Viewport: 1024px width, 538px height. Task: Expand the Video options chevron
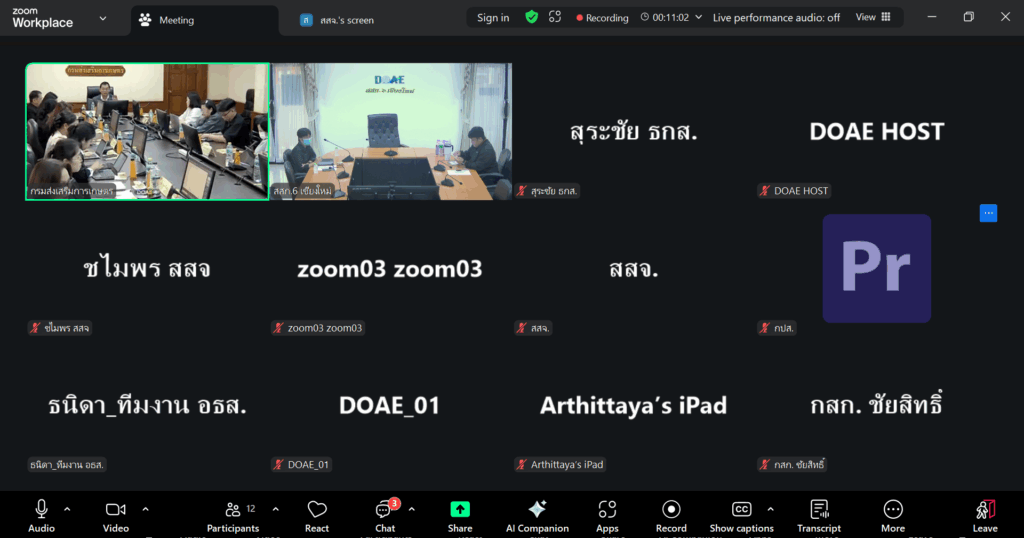point(145,509)
